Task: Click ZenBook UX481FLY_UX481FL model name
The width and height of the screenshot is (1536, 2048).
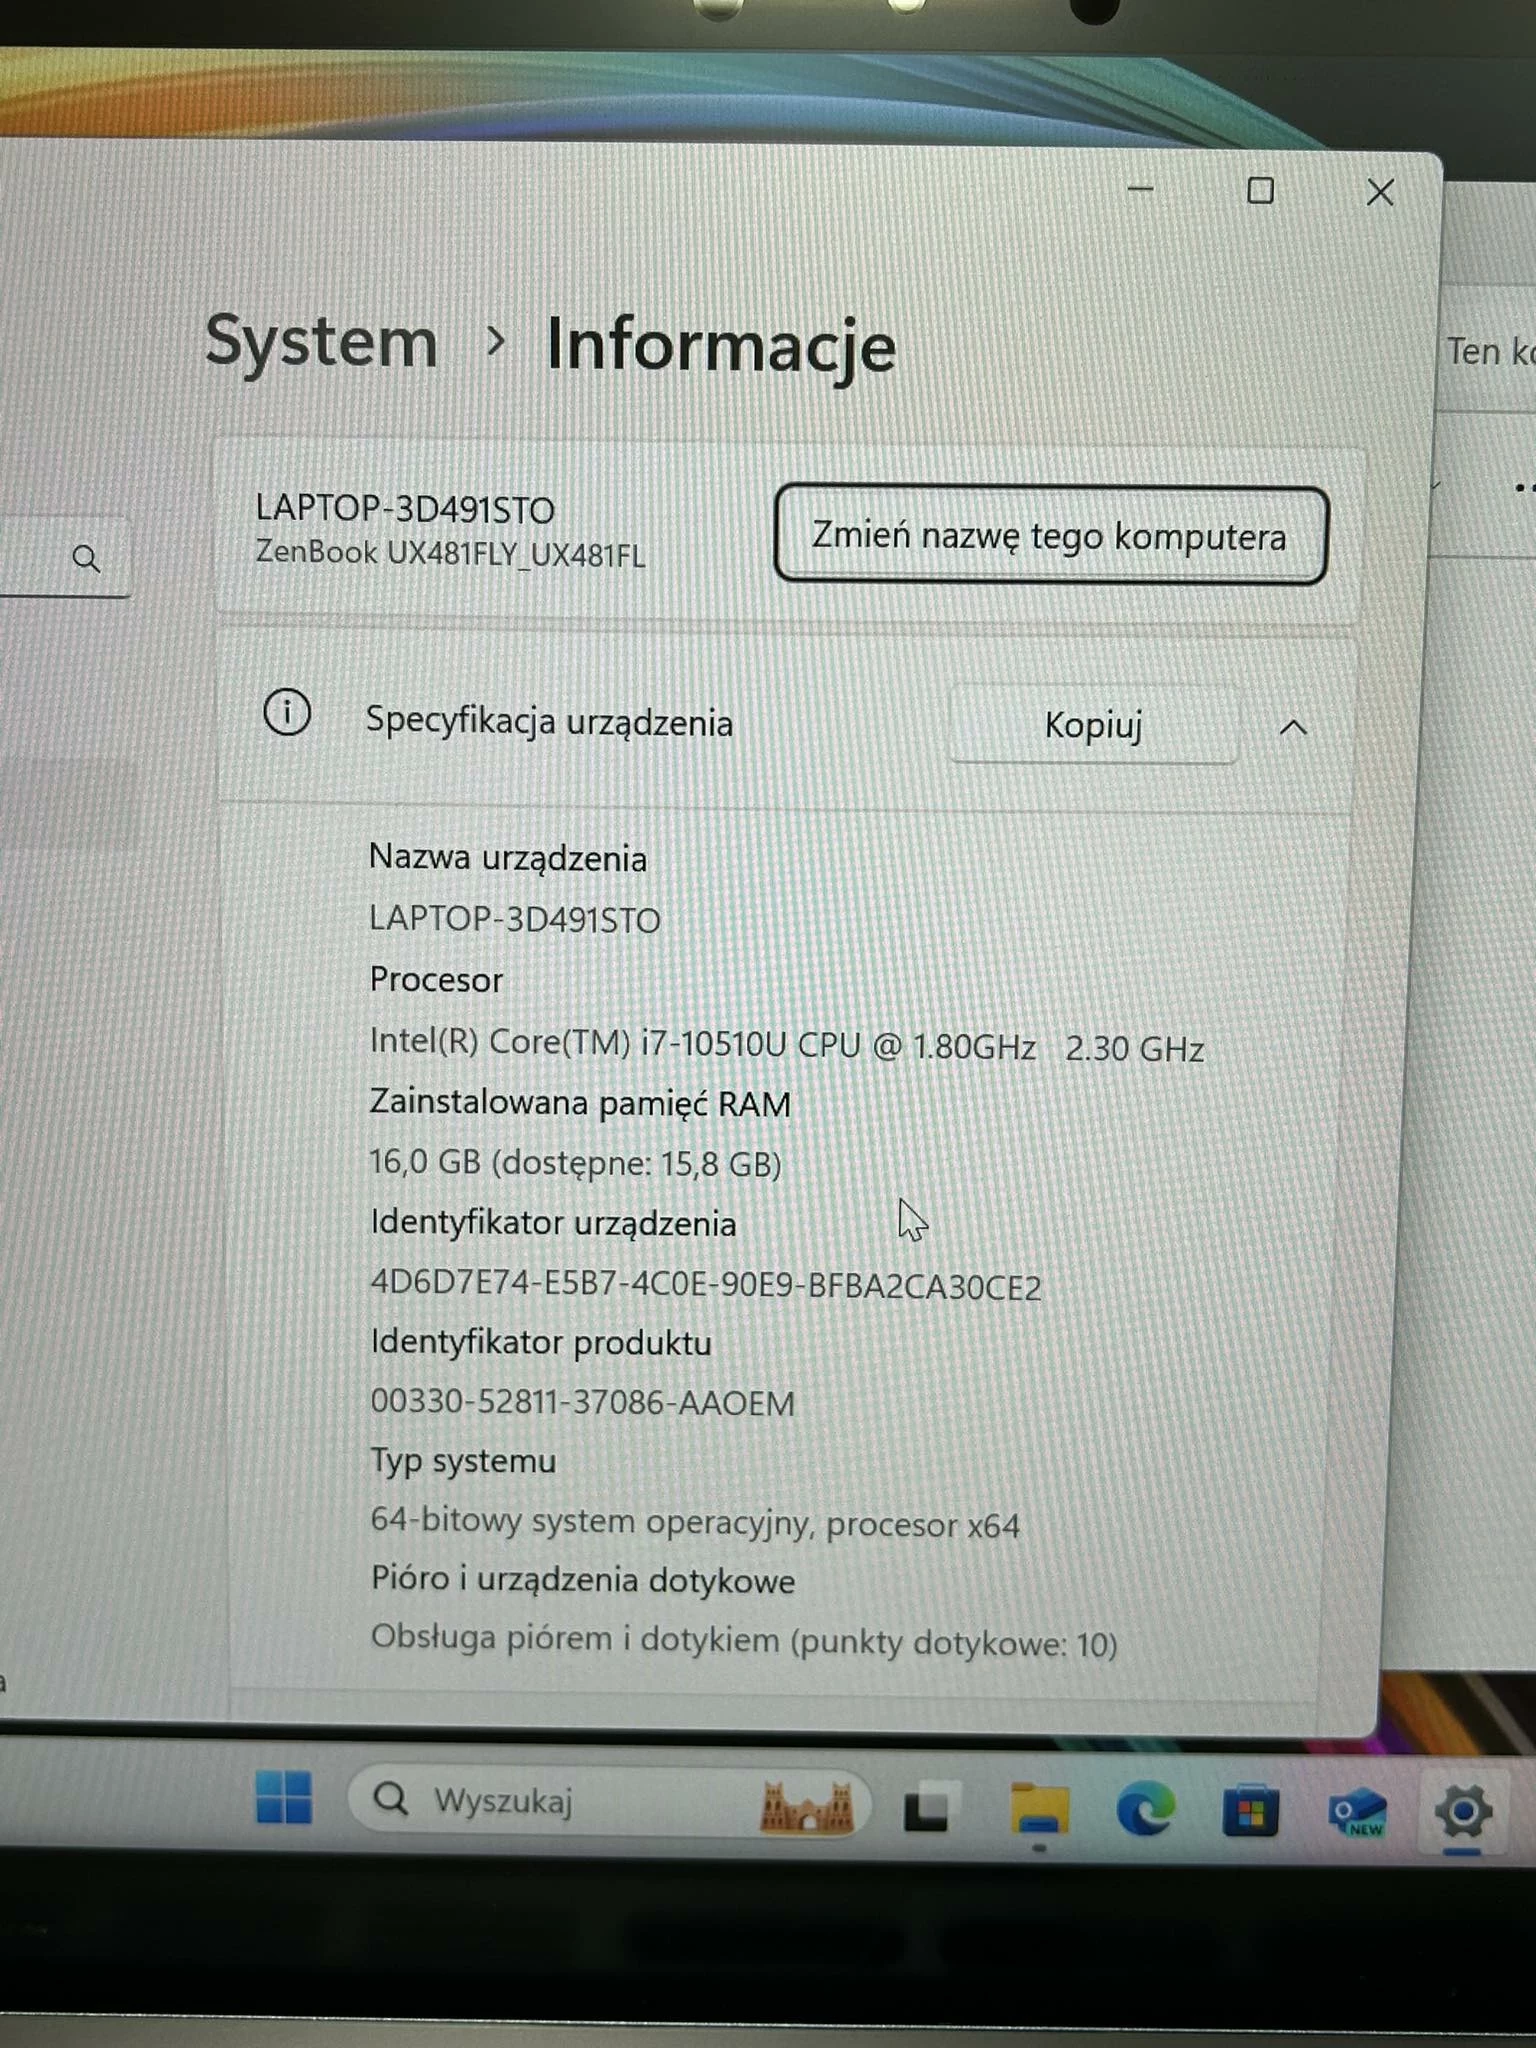Action: (450, 553)
